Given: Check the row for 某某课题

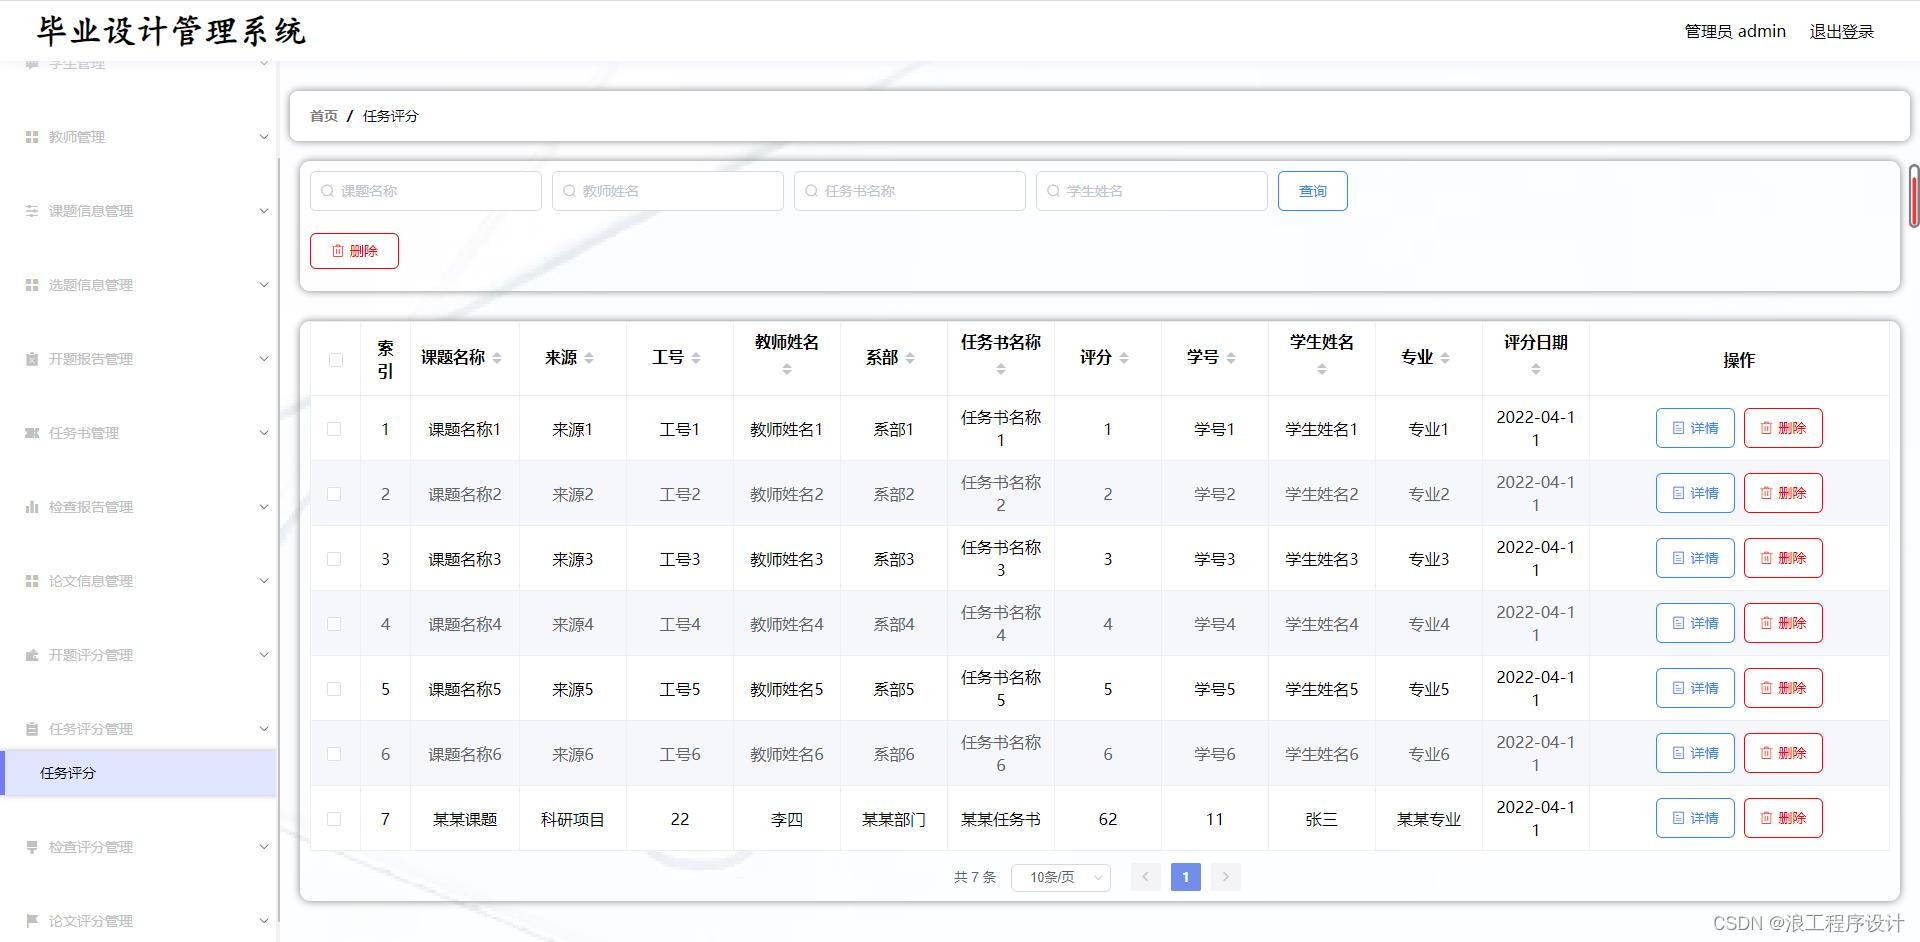Looking at the screenshot, I should click(x=334, y=819).
